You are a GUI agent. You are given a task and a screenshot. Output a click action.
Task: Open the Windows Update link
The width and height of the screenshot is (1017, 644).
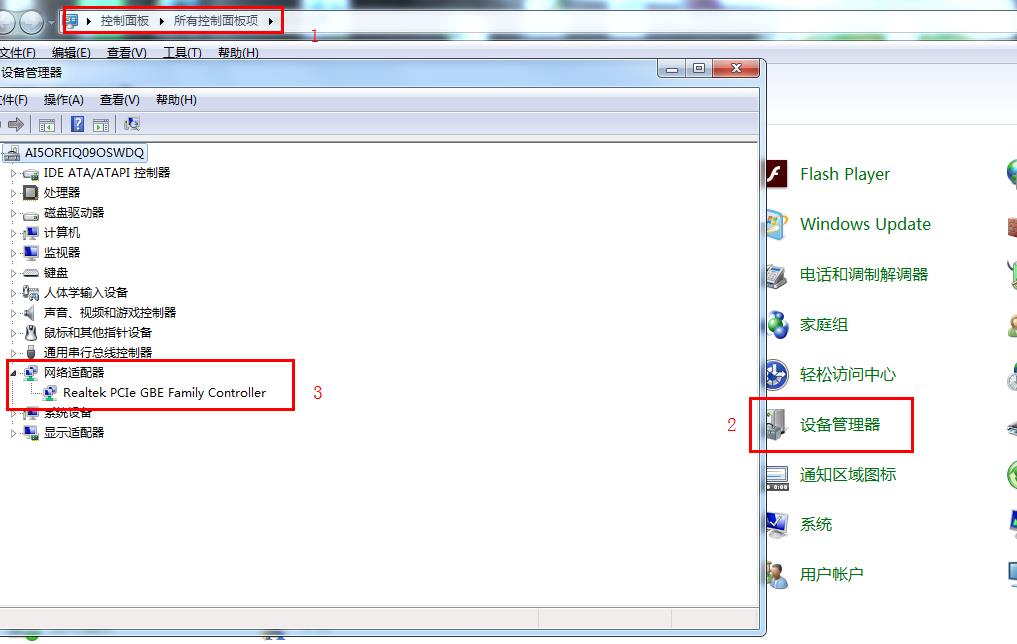pyautogui.click(x=865, y=224)
